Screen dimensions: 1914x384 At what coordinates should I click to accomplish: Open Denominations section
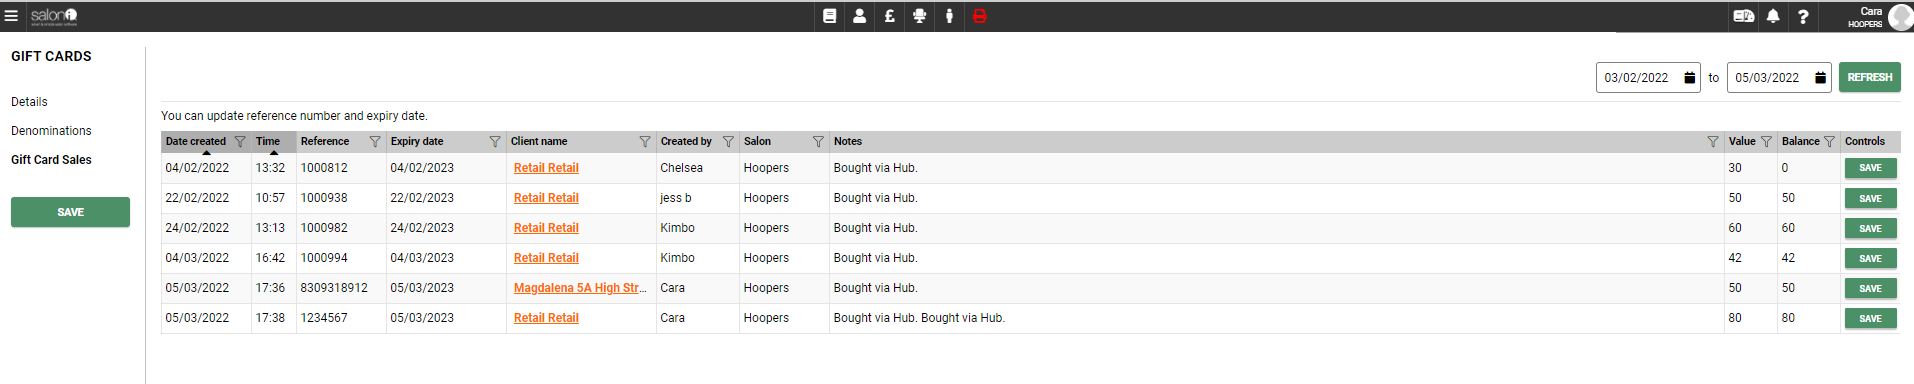(x=51, y=131)
